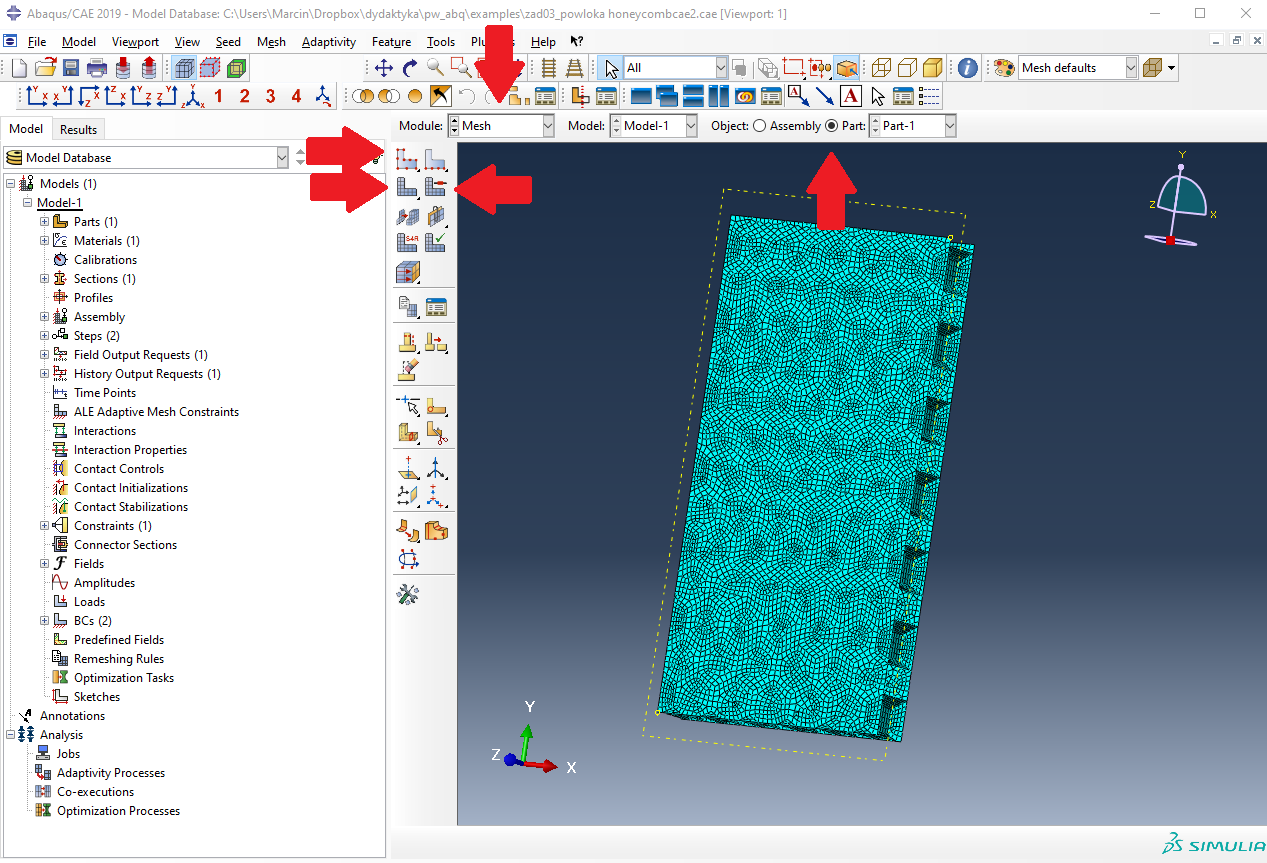This screenshot has height=863, width=1267.
Task: Click the Save Model Database floppy icon
Action: click(x=71, y=68)
